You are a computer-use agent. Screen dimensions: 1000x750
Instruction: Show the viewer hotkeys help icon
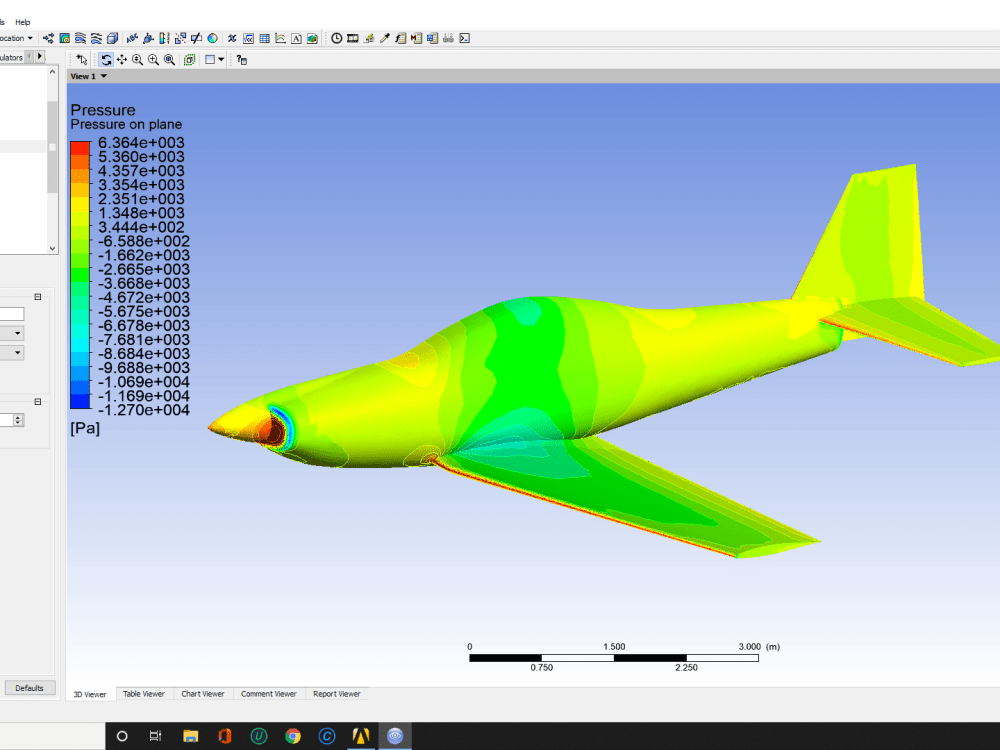(241, 60)
